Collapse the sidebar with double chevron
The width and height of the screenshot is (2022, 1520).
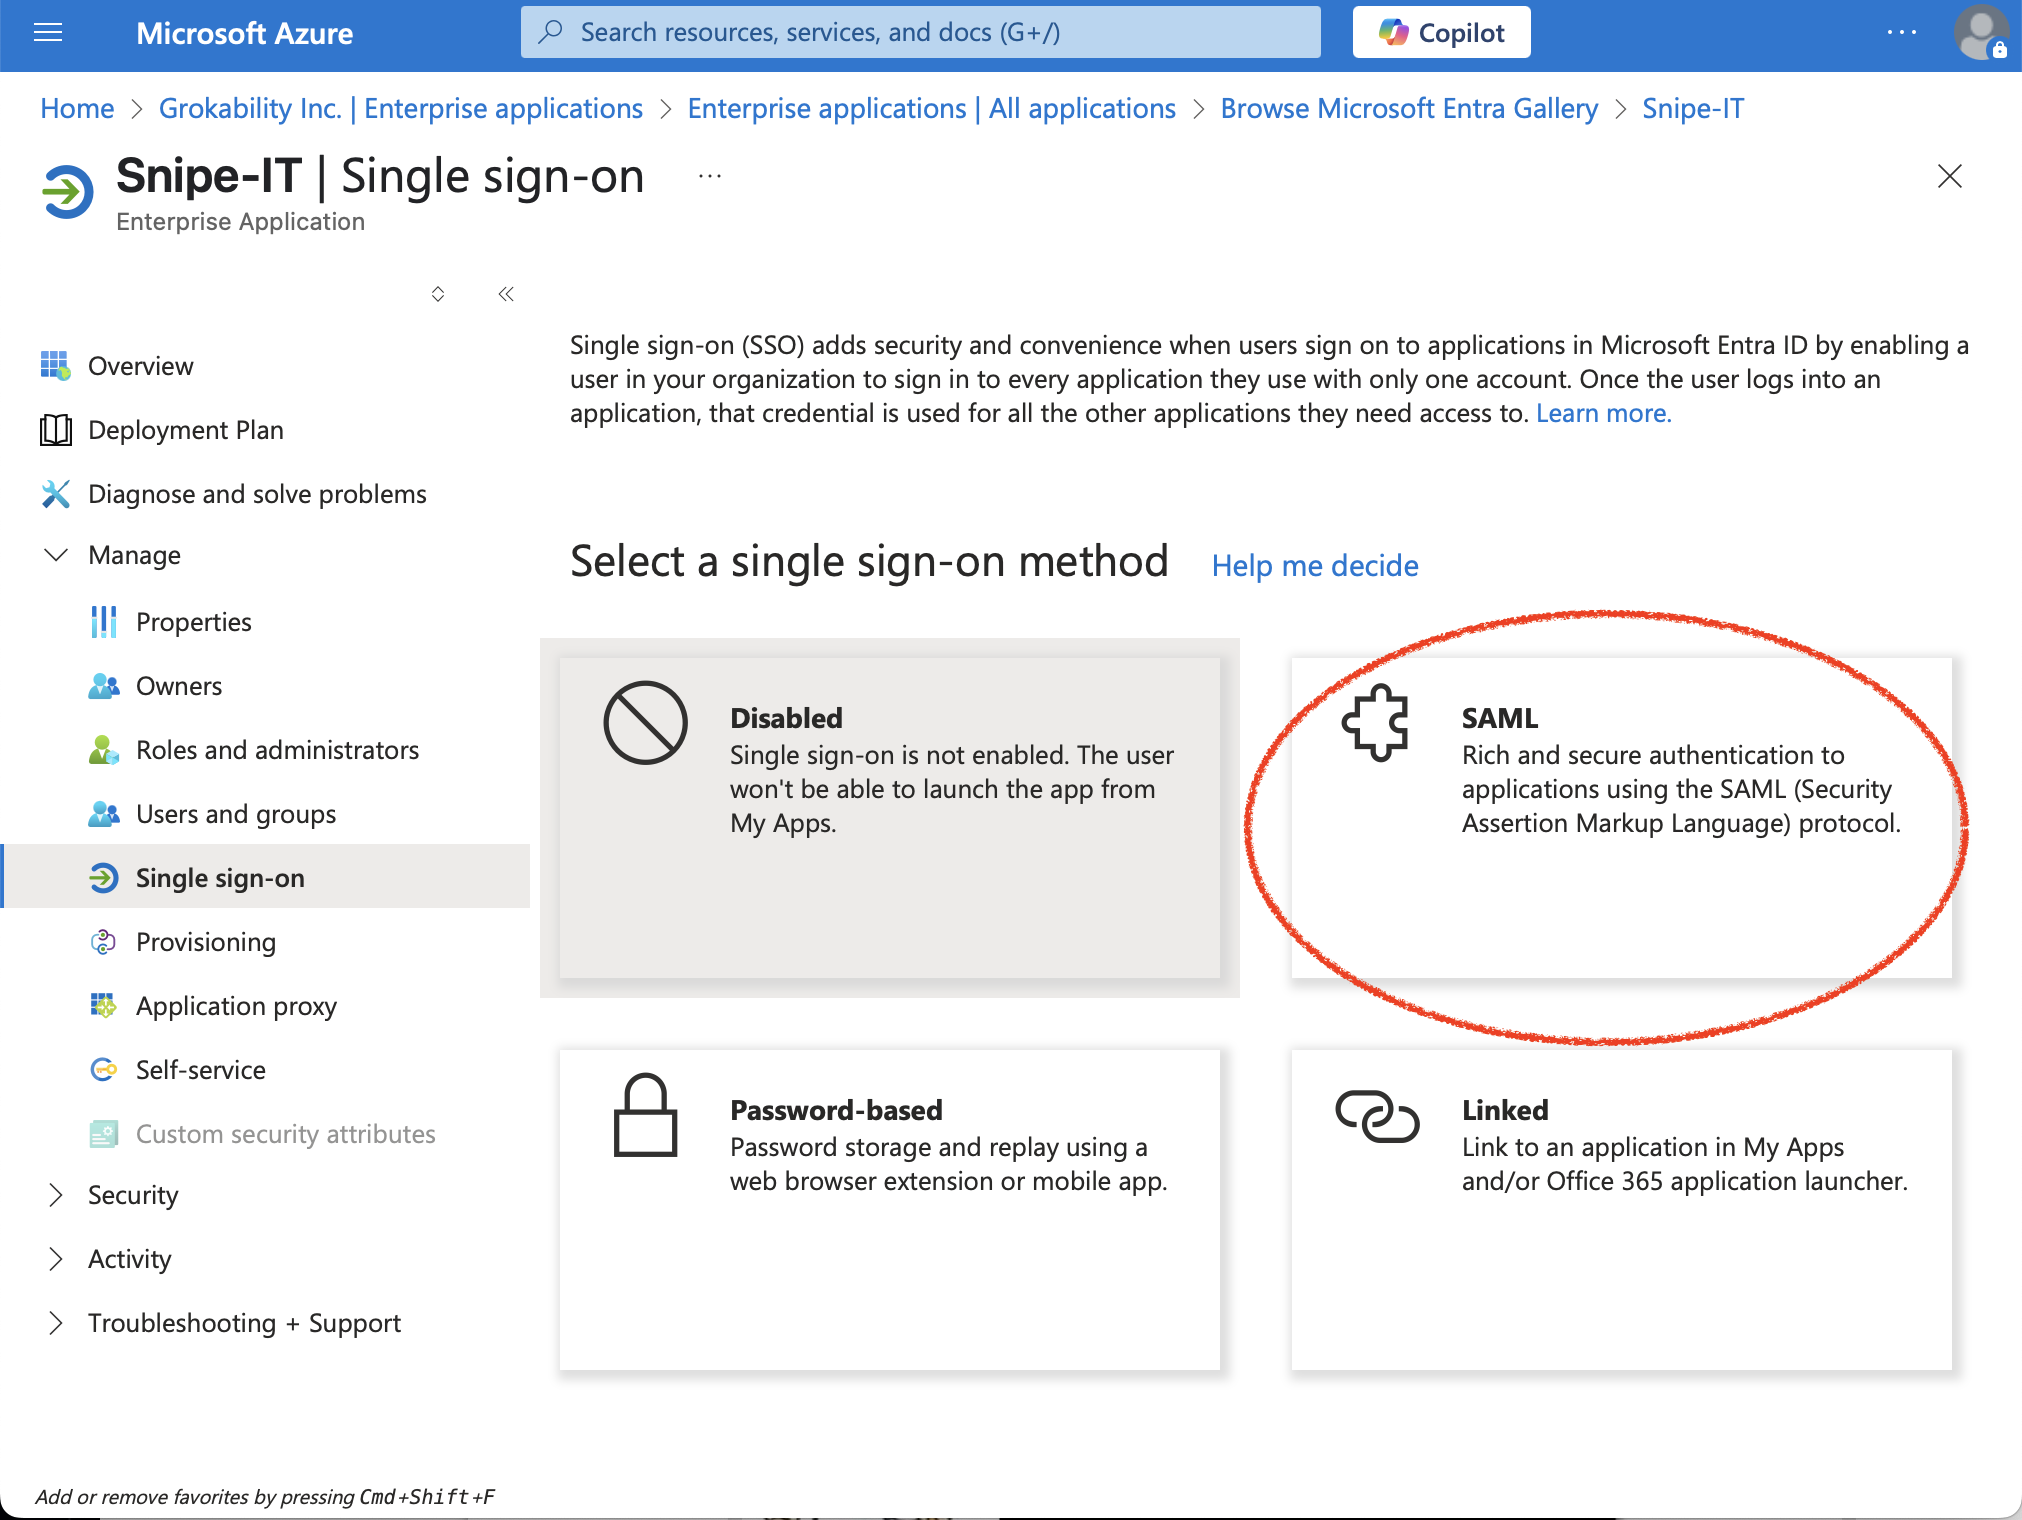click(x=506, y=294)
